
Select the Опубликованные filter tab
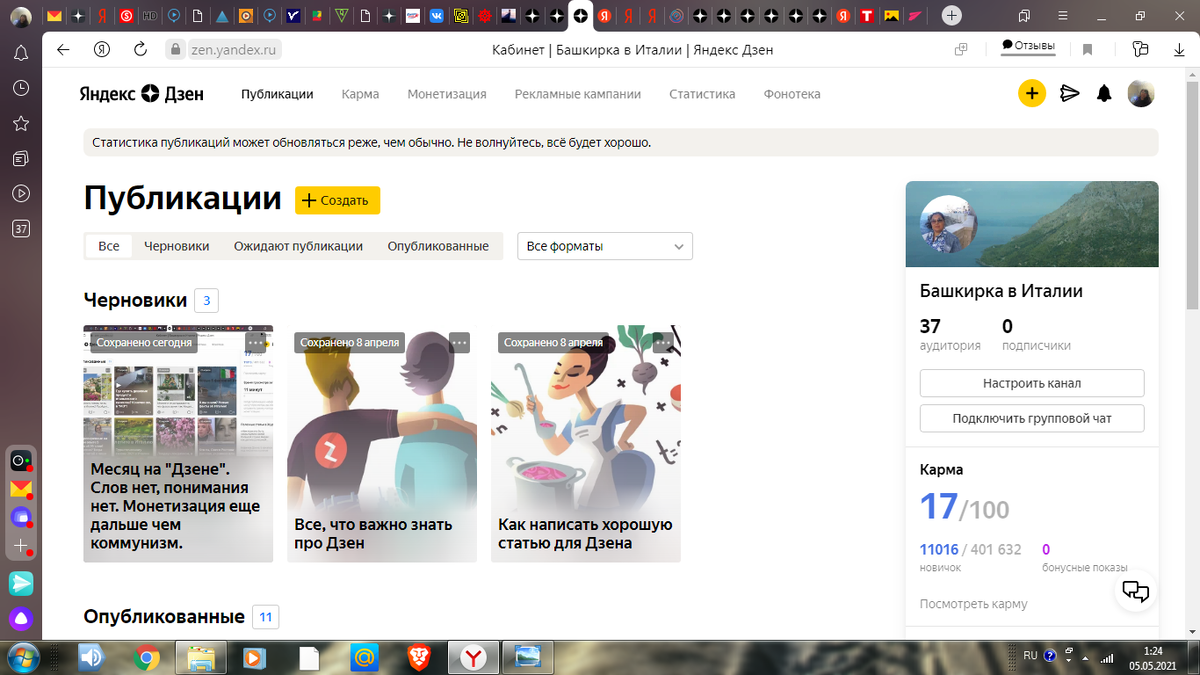438,246
